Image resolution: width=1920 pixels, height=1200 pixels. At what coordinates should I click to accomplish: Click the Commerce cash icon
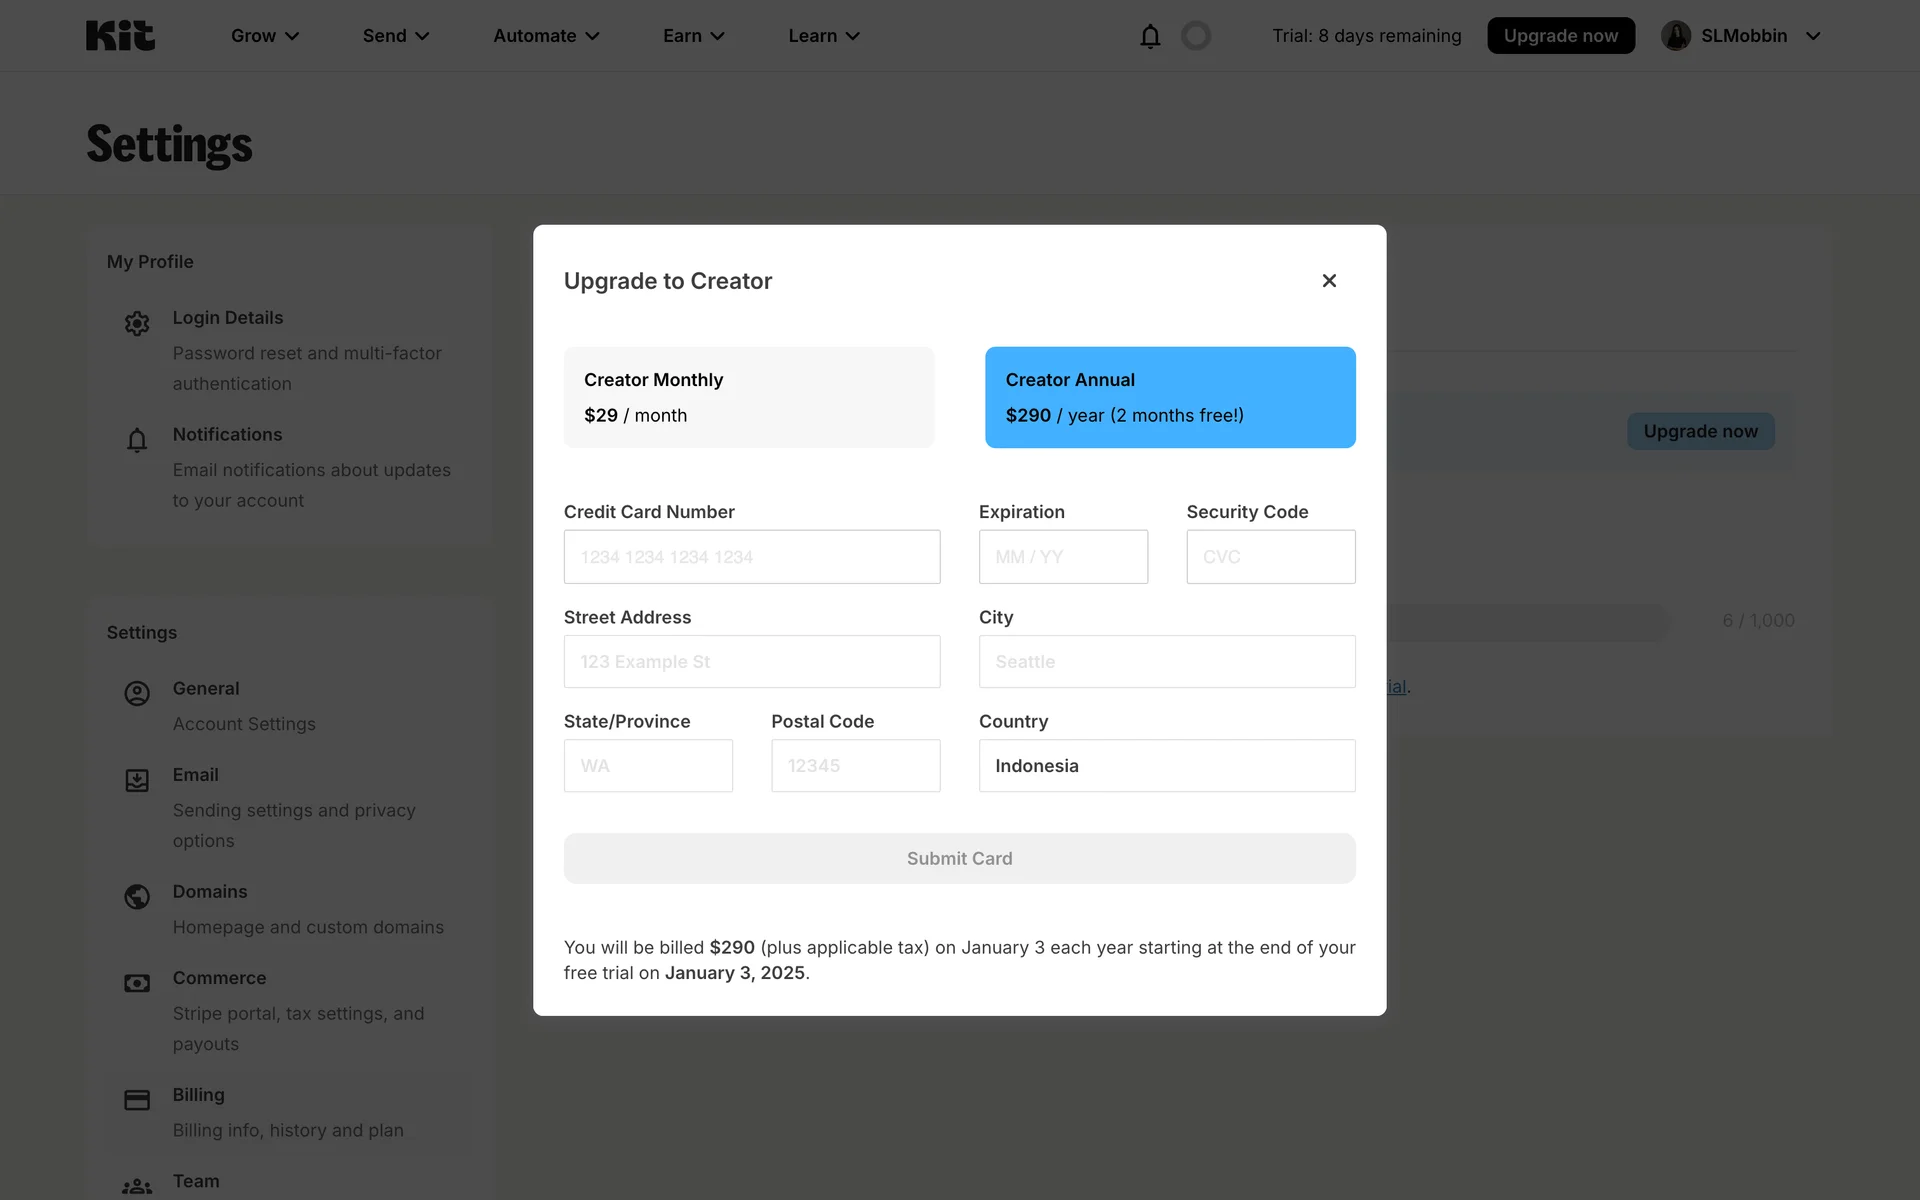click(137, 983)
